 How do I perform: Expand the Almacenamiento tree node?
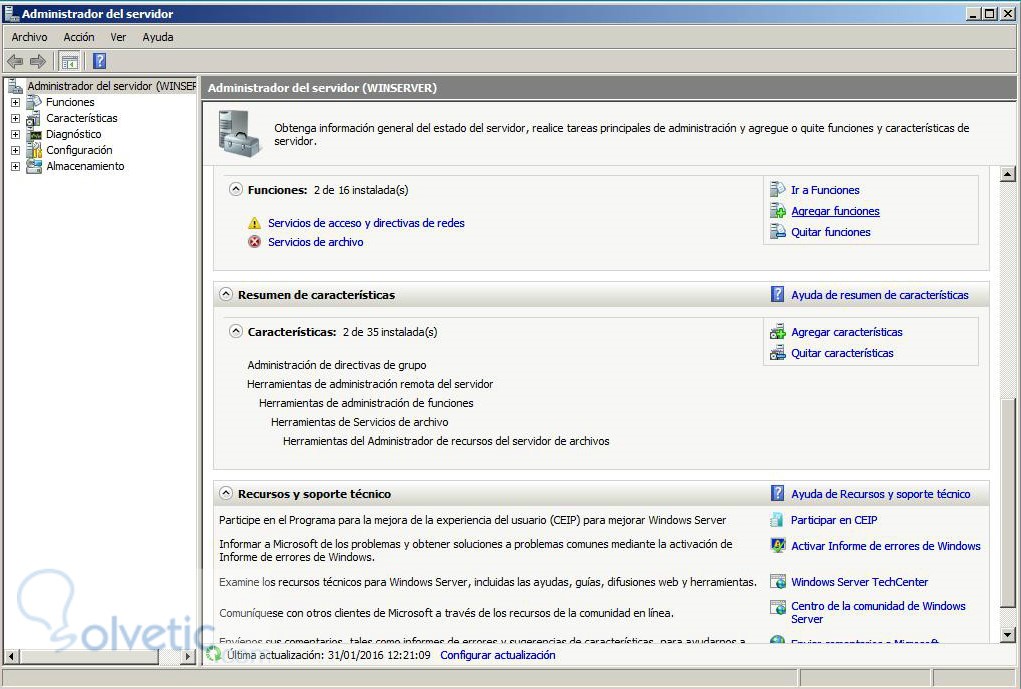(15, 167)
